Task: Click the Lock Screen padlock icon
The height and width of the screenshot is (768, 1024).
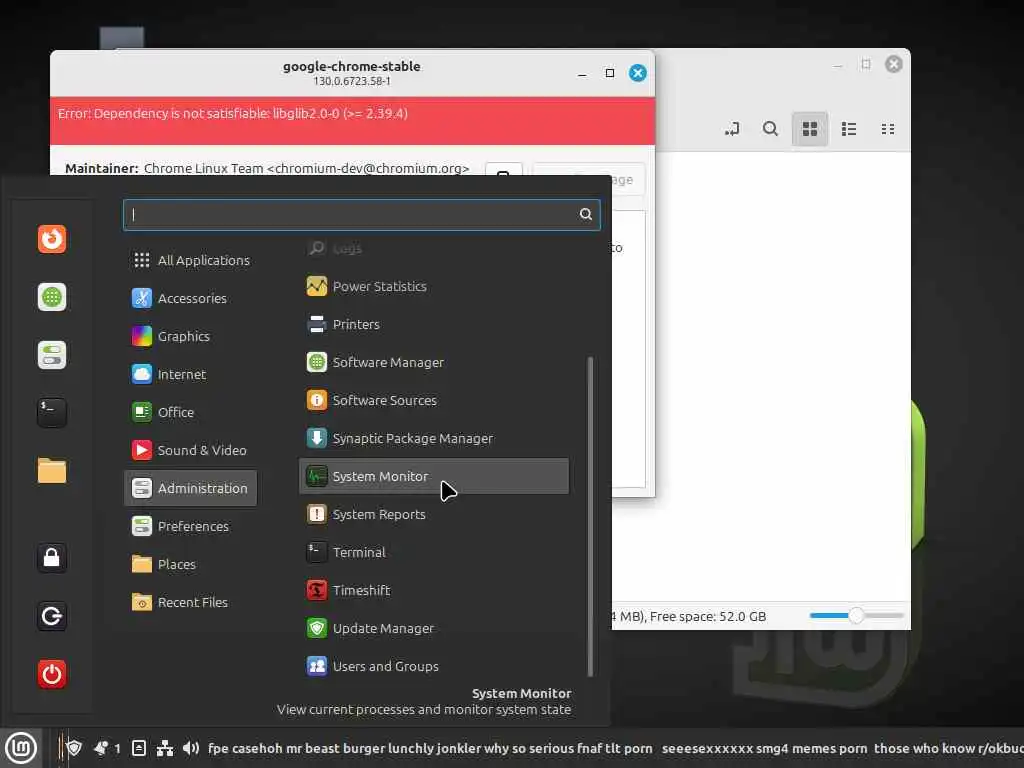Action: pos(52,558)
